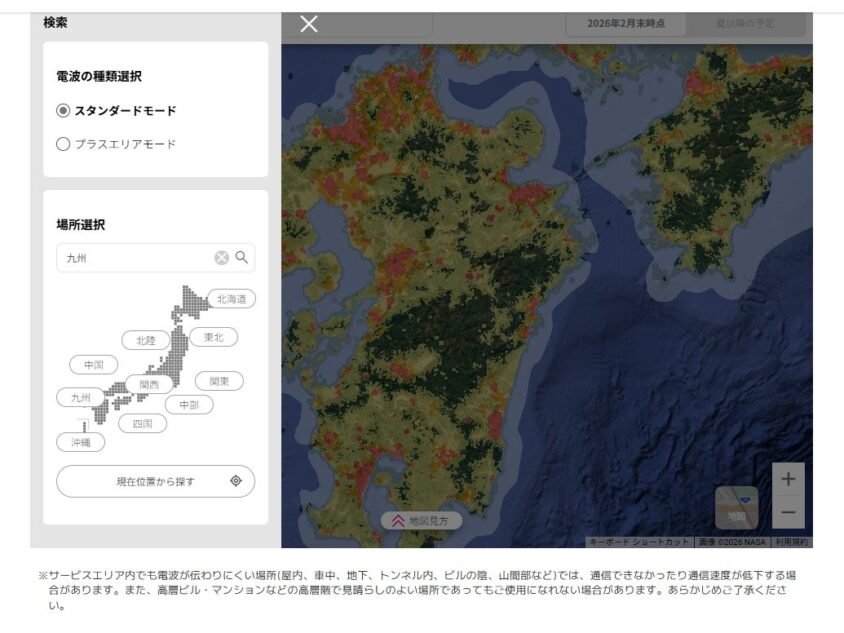Image resolution: width=844 pixels, height=633 pixels.
Task: Pick the 沖縄 region label
Action: click(80, 441)
